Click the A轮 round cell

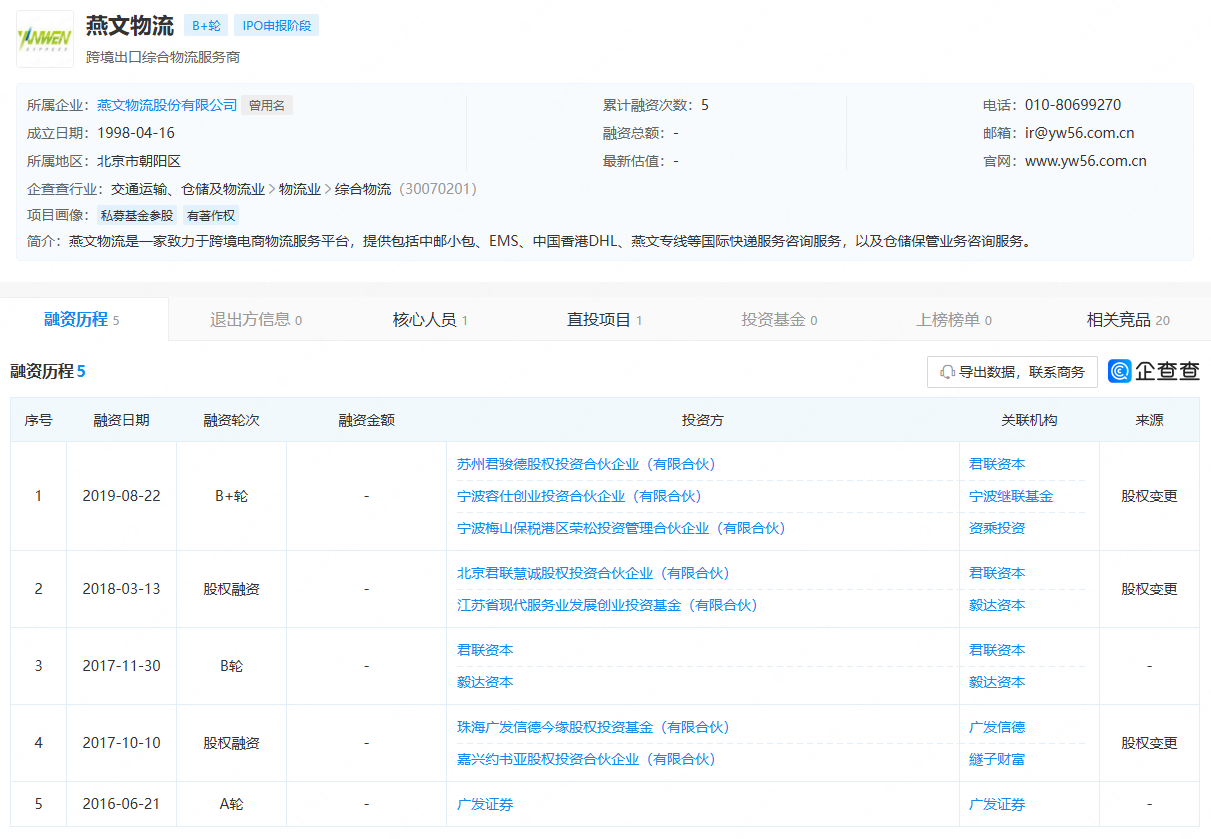pos(231,804)
